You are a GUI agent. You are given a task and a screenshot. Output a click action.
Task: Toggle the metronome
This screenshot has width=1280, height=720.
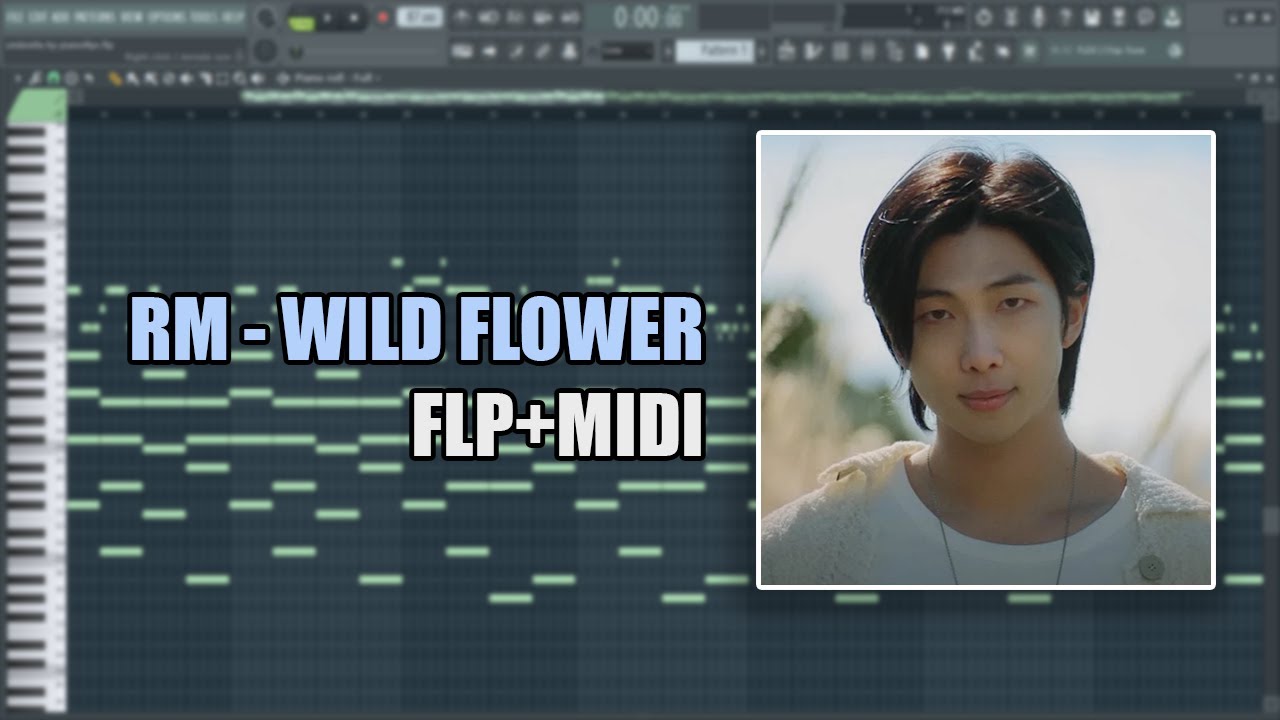pos(461,17)
